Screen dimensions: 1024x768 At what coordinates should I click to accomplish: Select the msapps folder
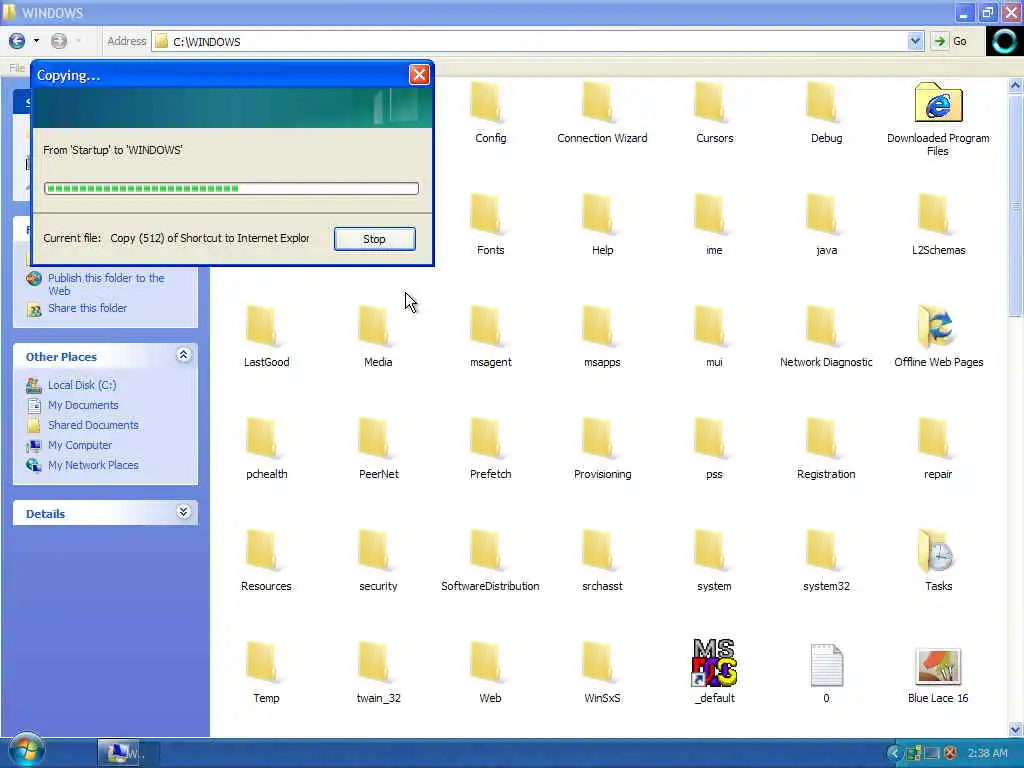tap(602, 336)
